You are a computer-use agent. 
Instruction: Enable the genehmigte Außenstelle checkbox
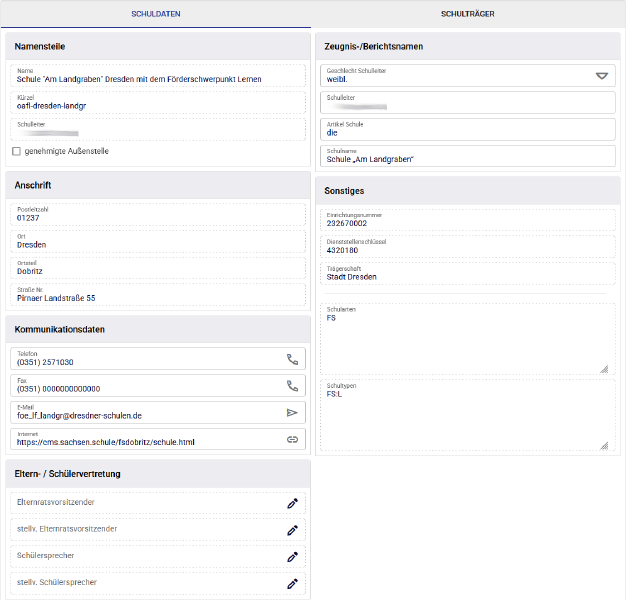(x=16, y=151)
